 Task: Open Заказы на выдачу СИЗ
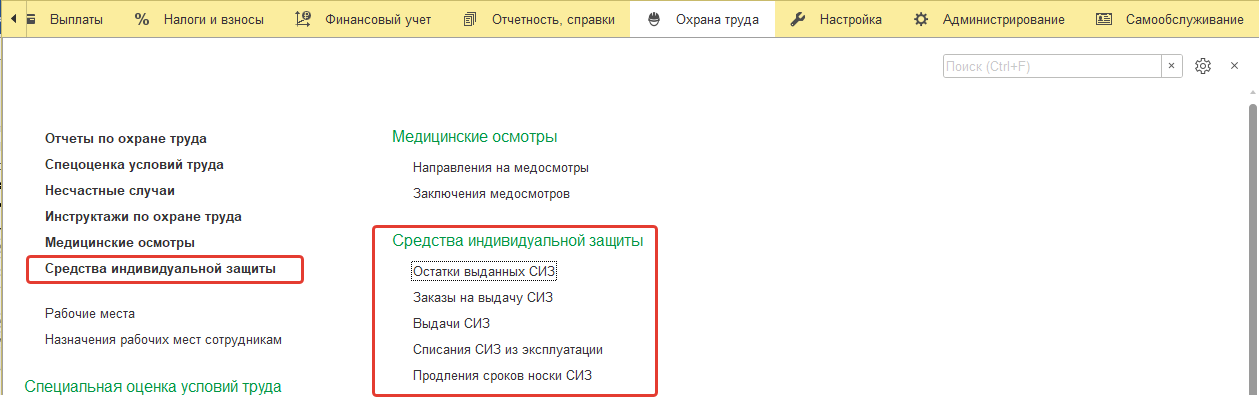pyautogui.click(x=483, y=297)
